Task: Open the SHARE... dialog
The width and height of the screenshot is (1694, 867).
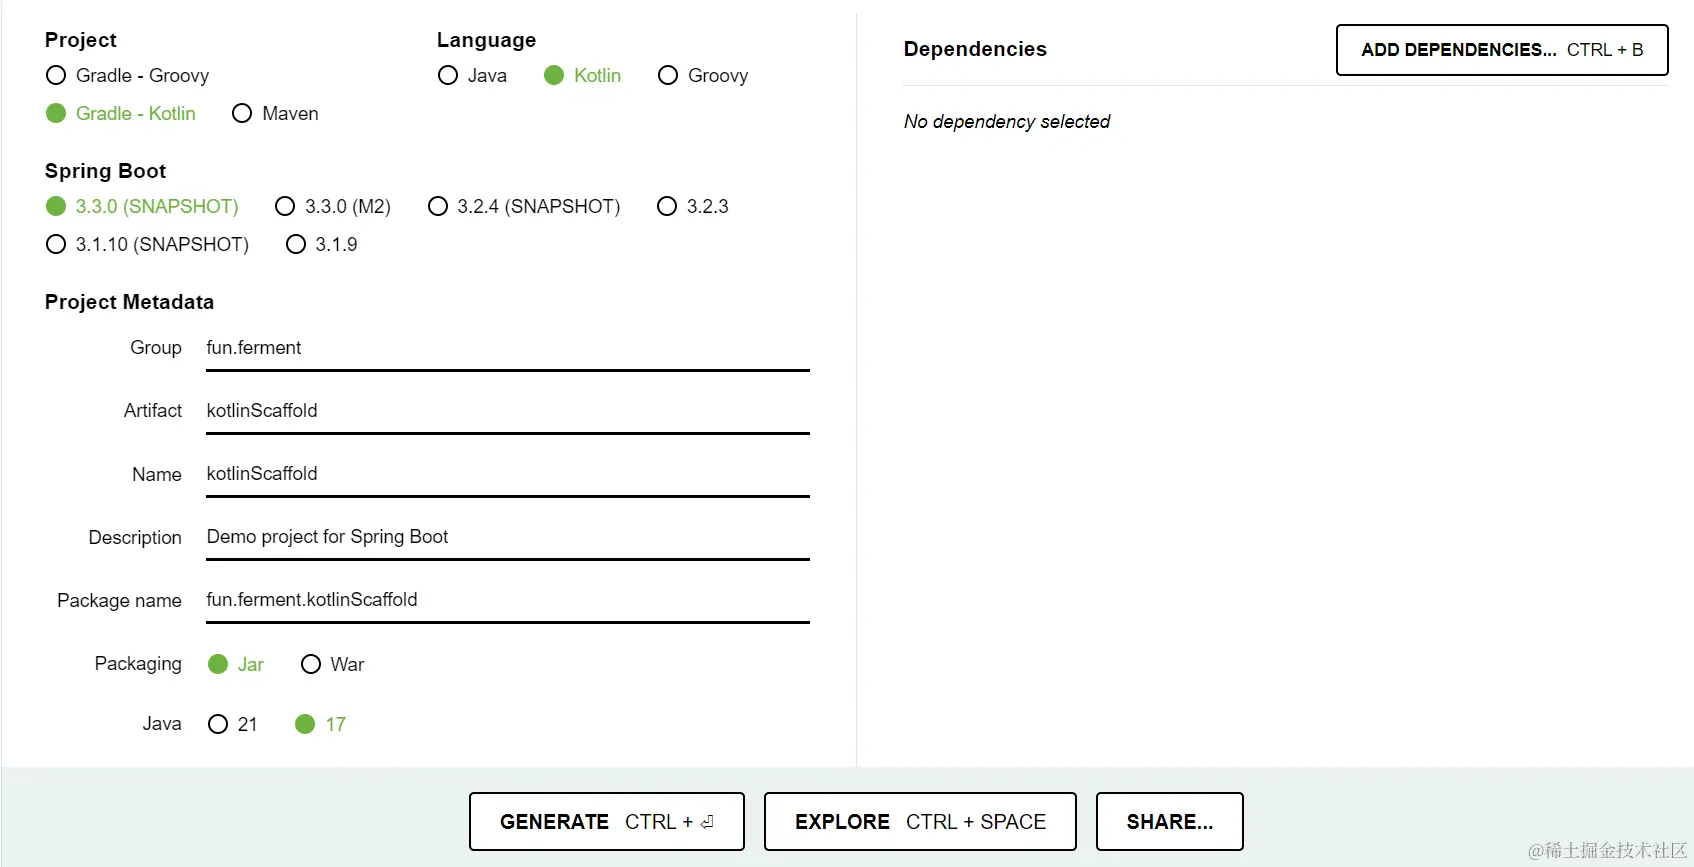Action: coord(1170,822)
